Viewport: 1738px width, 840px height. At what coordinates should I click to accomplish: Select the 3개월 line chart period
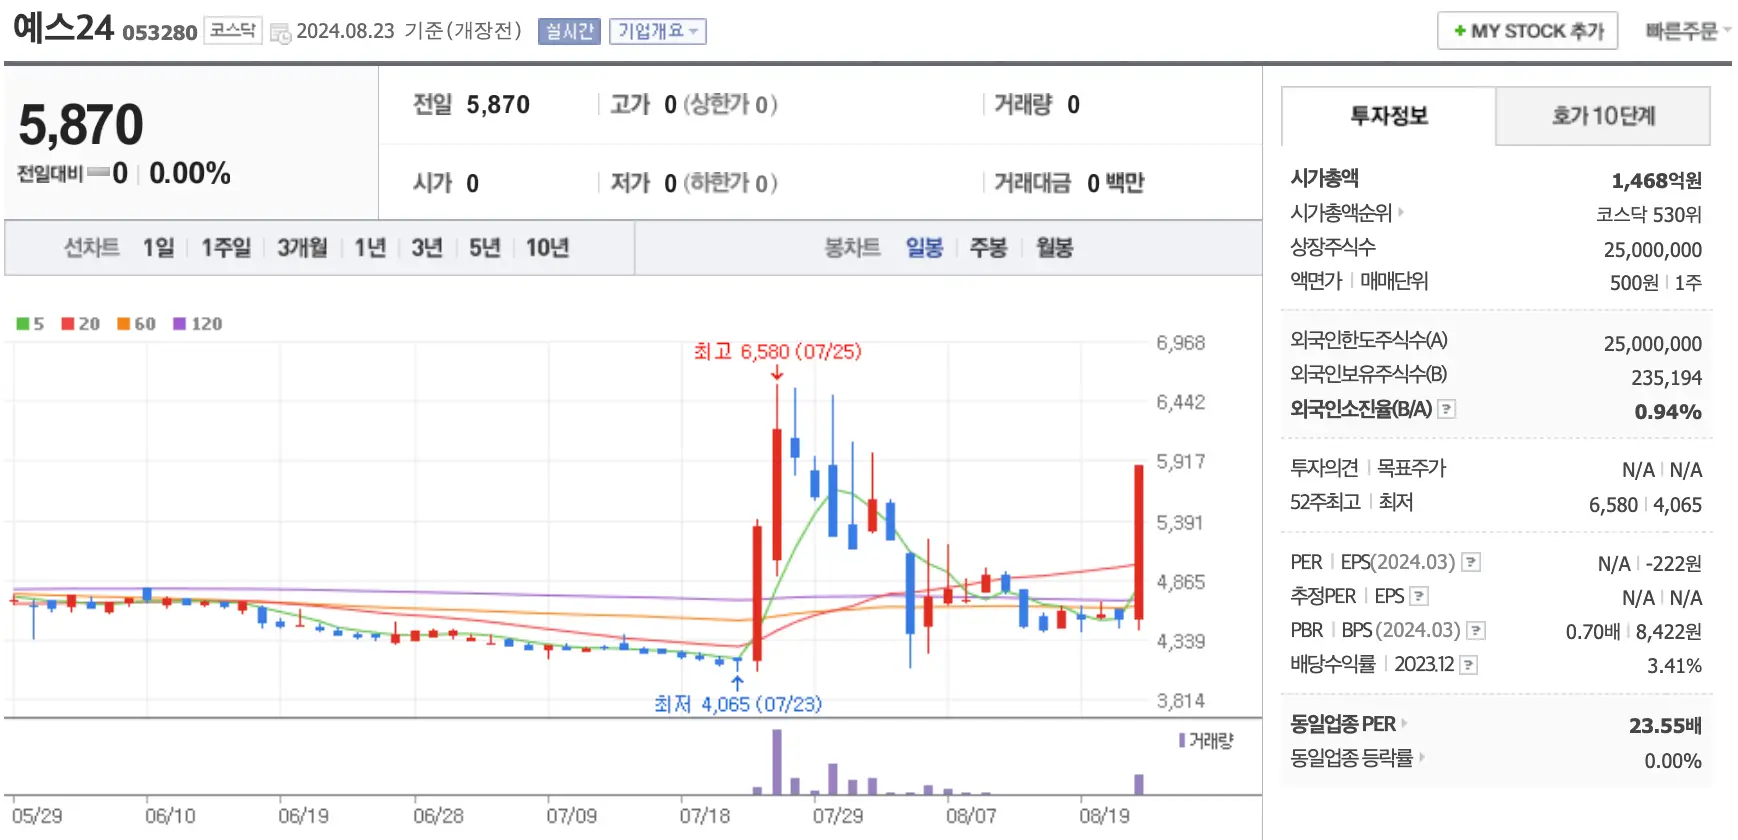302,247
